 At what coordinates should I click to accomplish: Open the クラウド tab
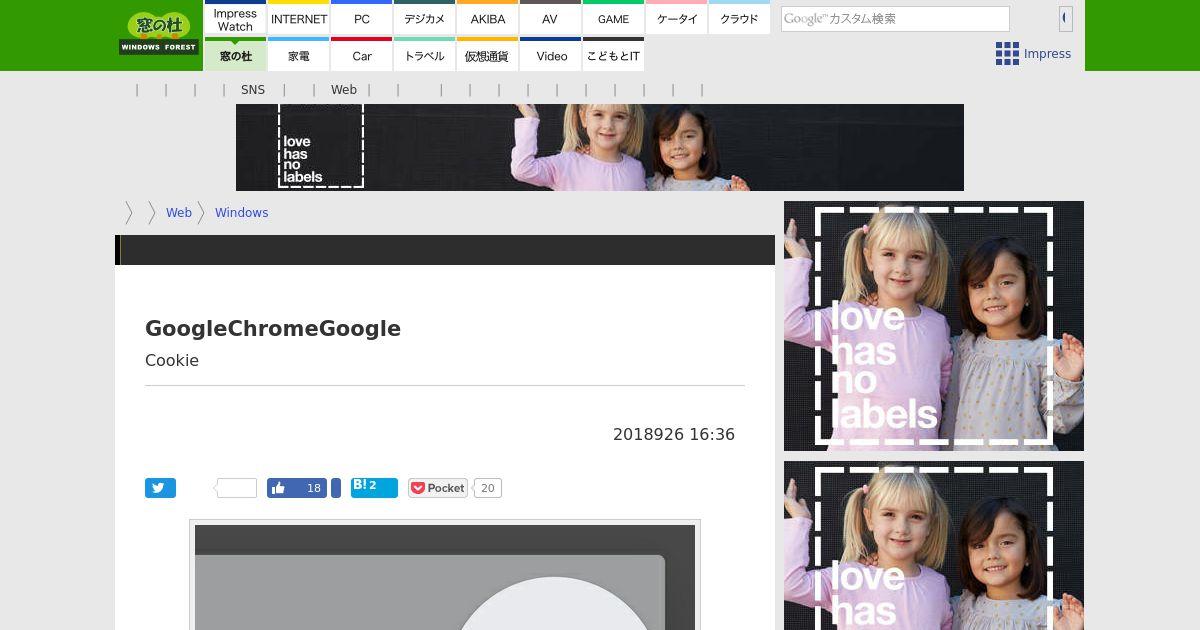(739, 18)
